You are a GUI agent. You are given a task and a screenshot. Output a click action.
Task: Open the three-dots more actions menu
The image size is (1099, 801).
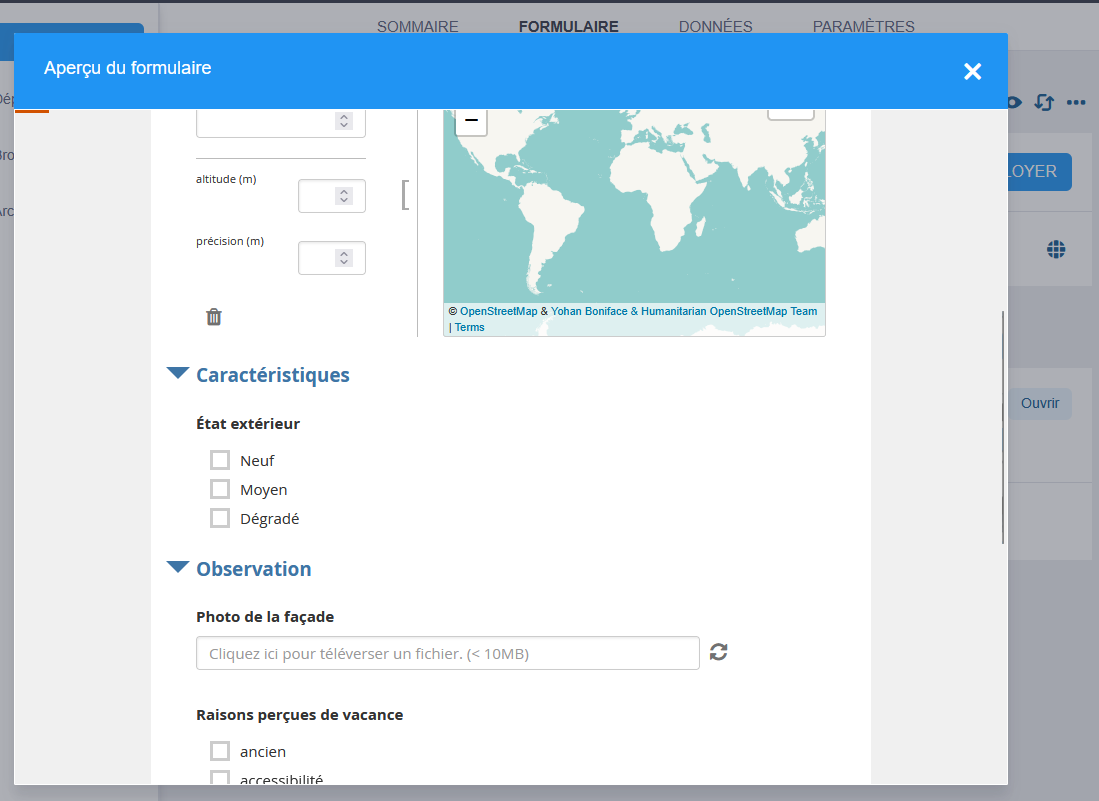tap(1076, 102)
